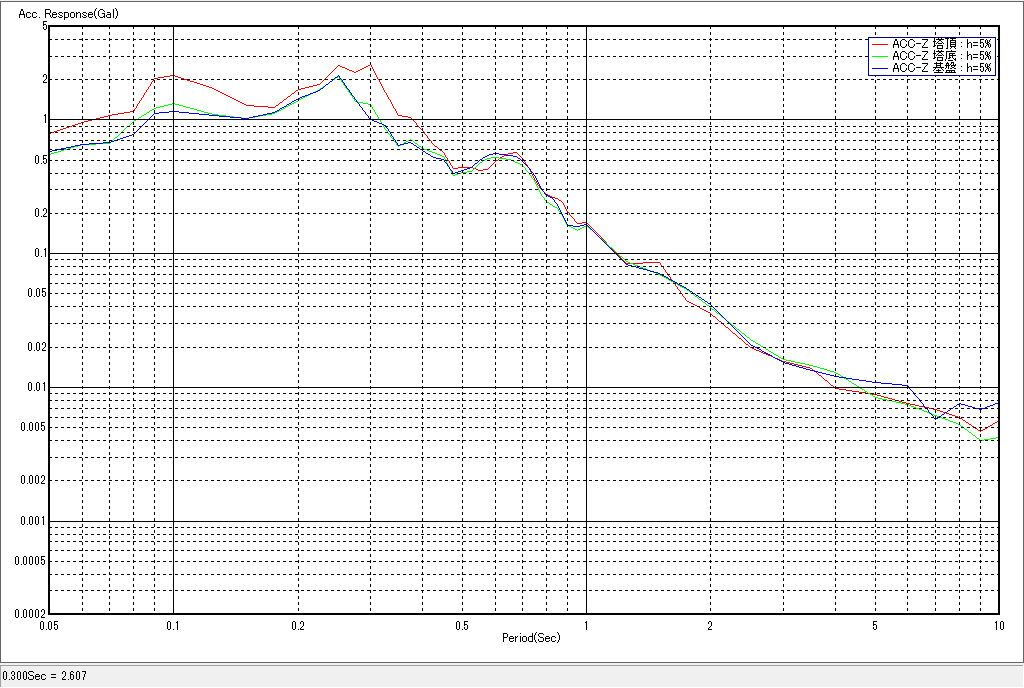Click the status bar reading 0.300Sec = 2.607
1024x688 pixels.
tap(45, 676)
